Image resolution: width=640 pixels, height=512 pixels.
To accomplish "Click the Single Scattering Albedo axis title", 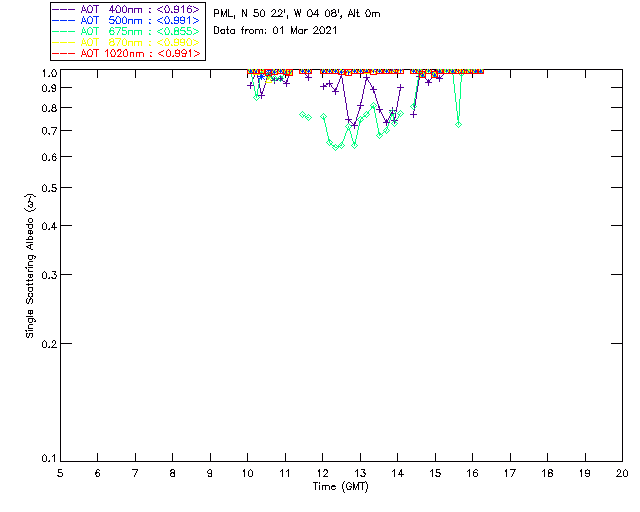I will (x=30, y=265).
